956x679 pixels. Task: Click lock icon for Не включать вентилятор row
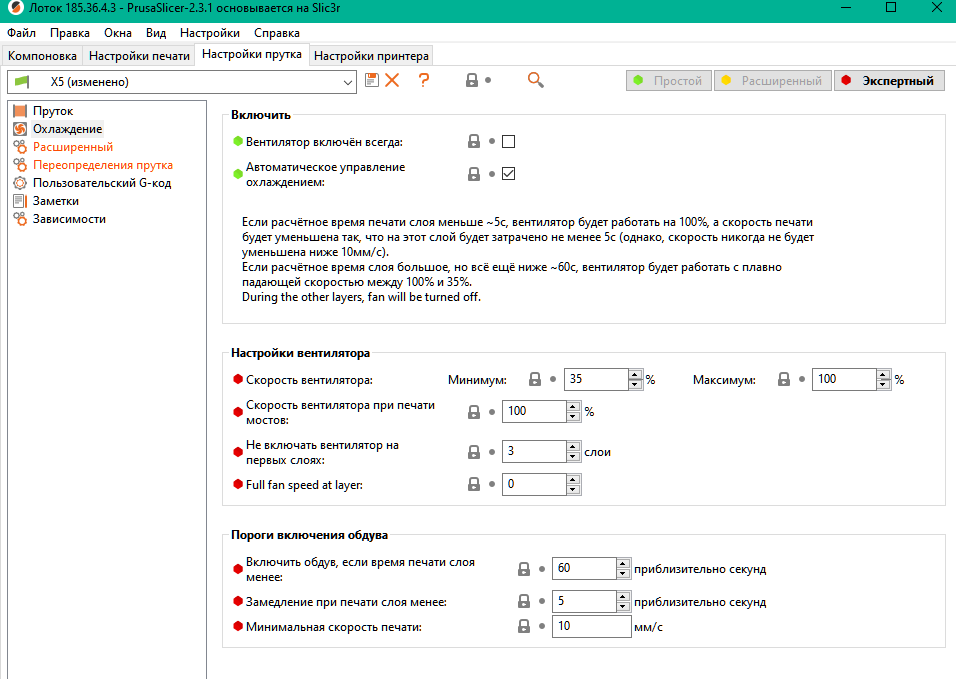pos(474,452)
